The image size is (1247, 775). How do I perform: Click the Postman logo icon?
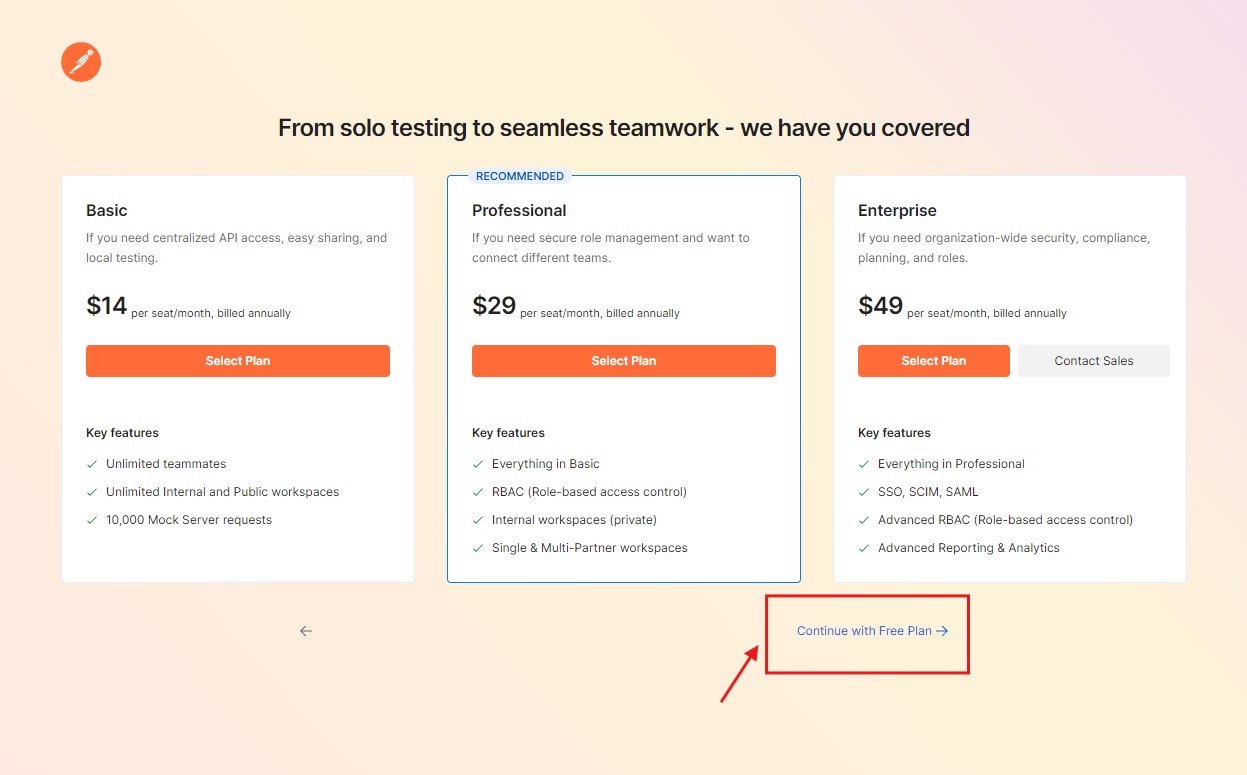81,62
